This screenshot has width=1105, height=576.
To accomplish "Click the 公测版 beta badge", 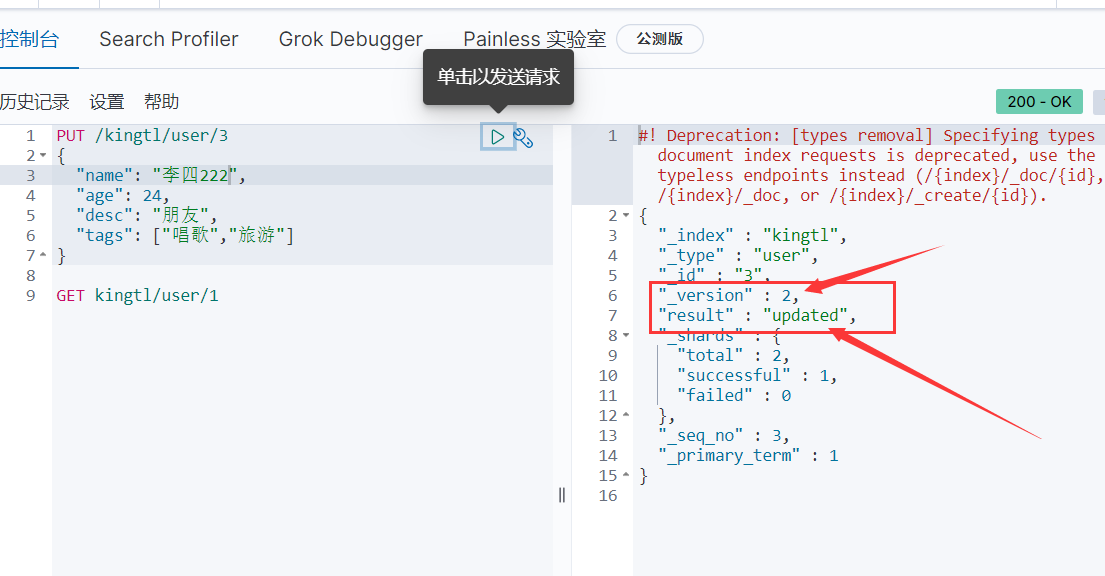I will (659, 40).
